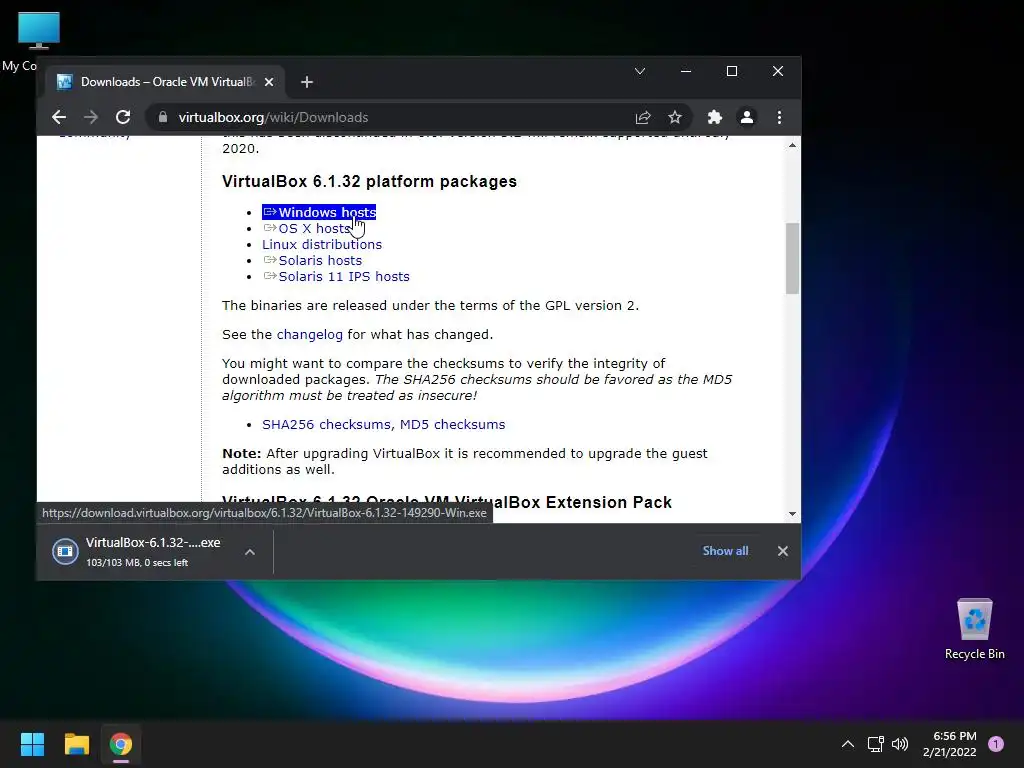
Task: Open the Windows Start menu
Action: click(32, 744)
